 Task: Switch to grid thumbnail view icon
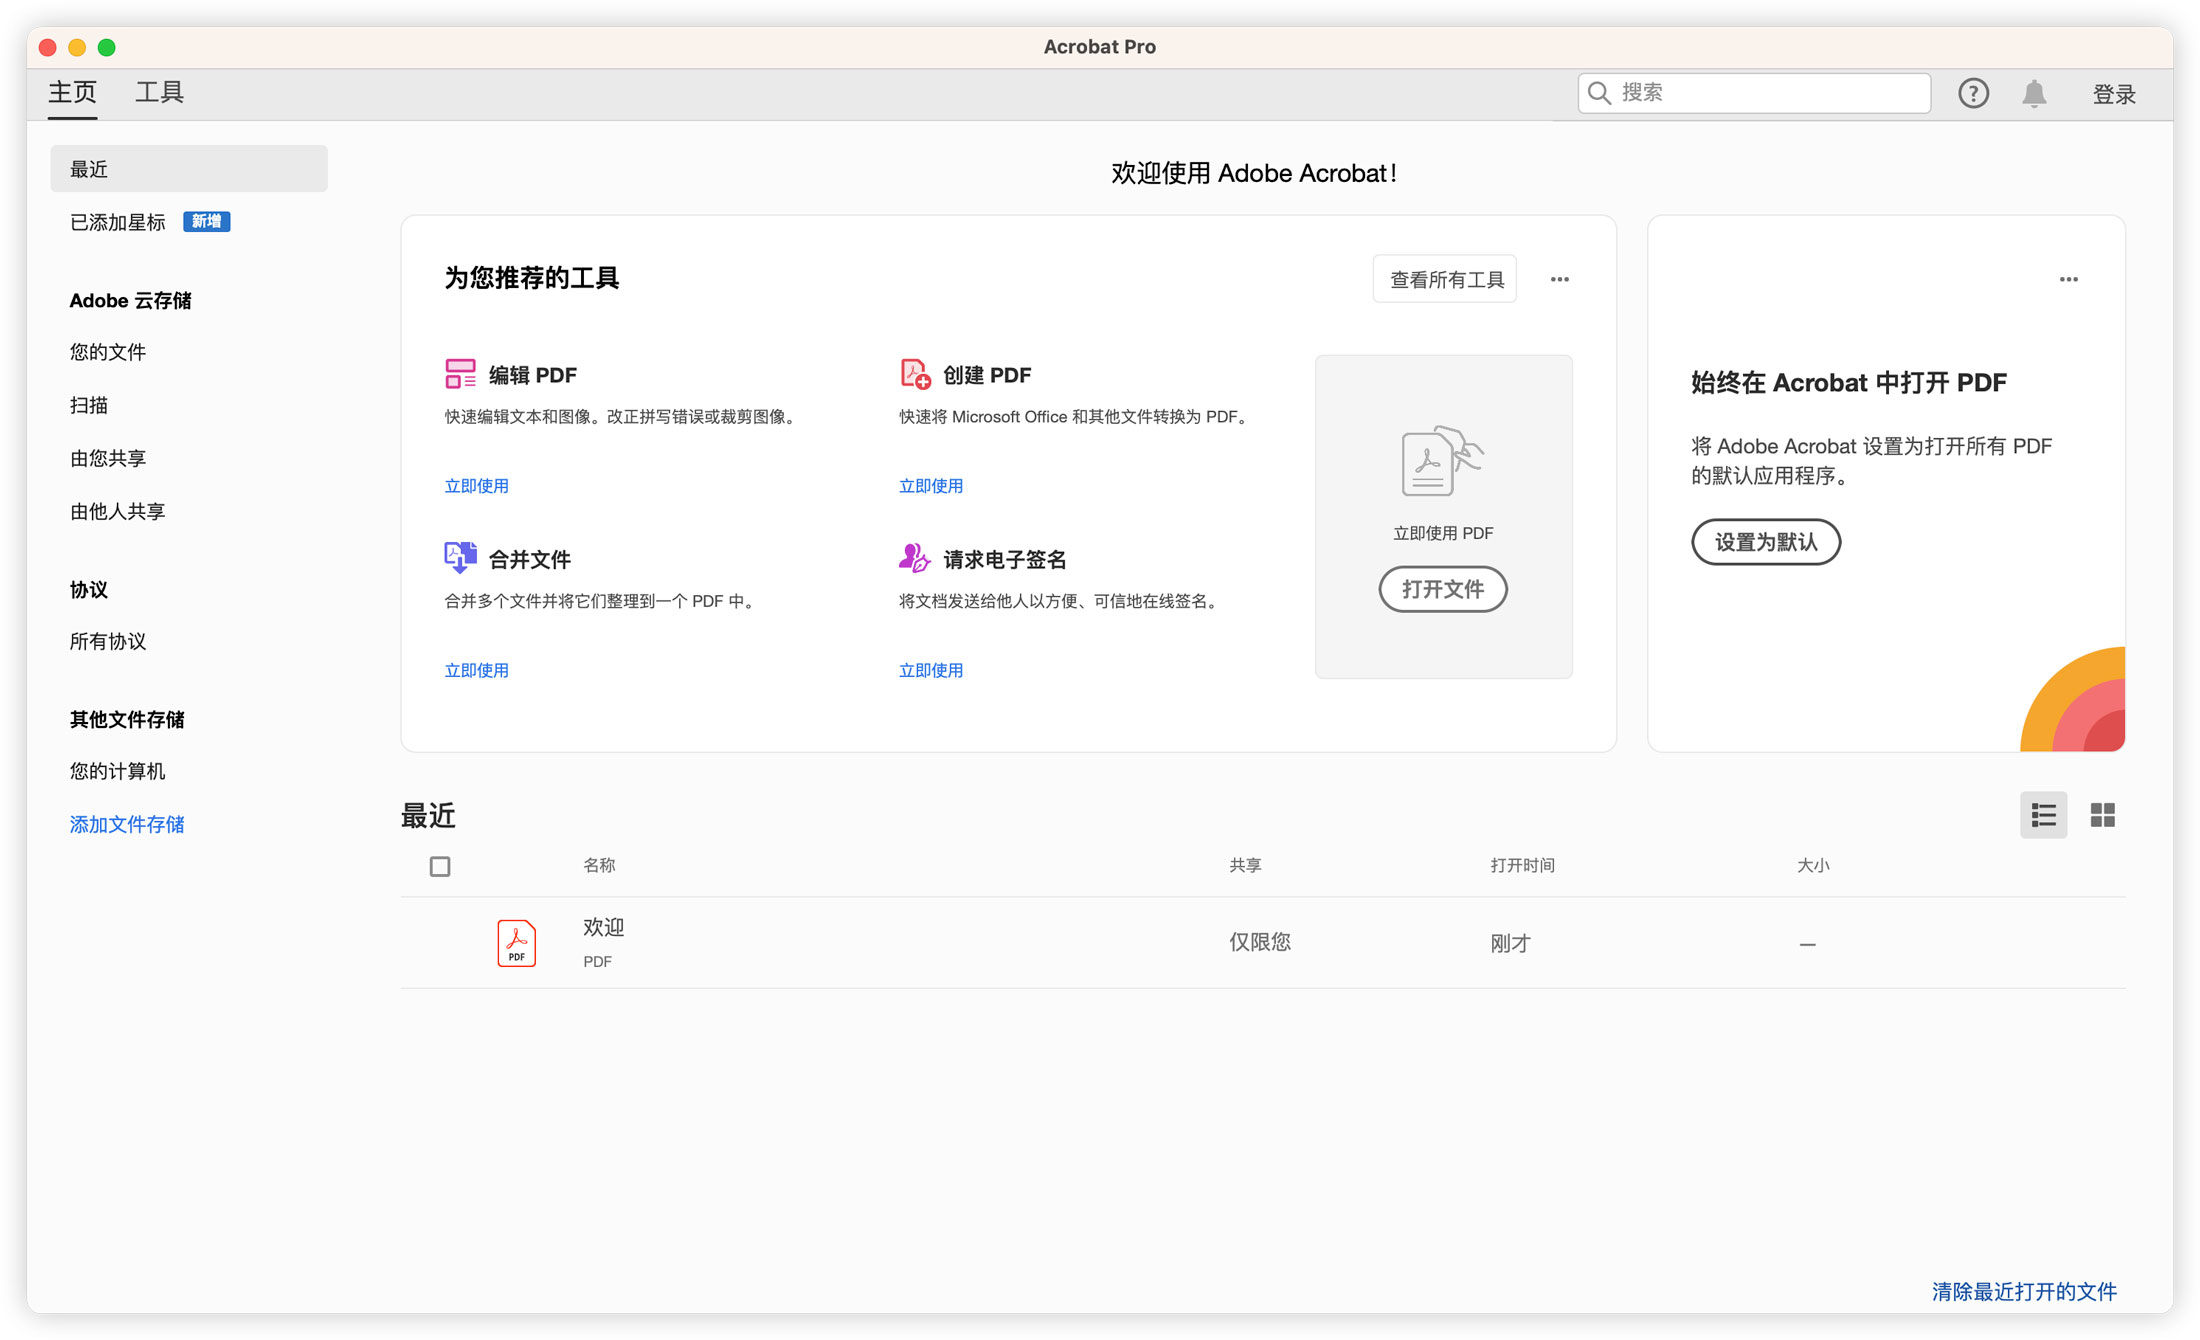2102,815
